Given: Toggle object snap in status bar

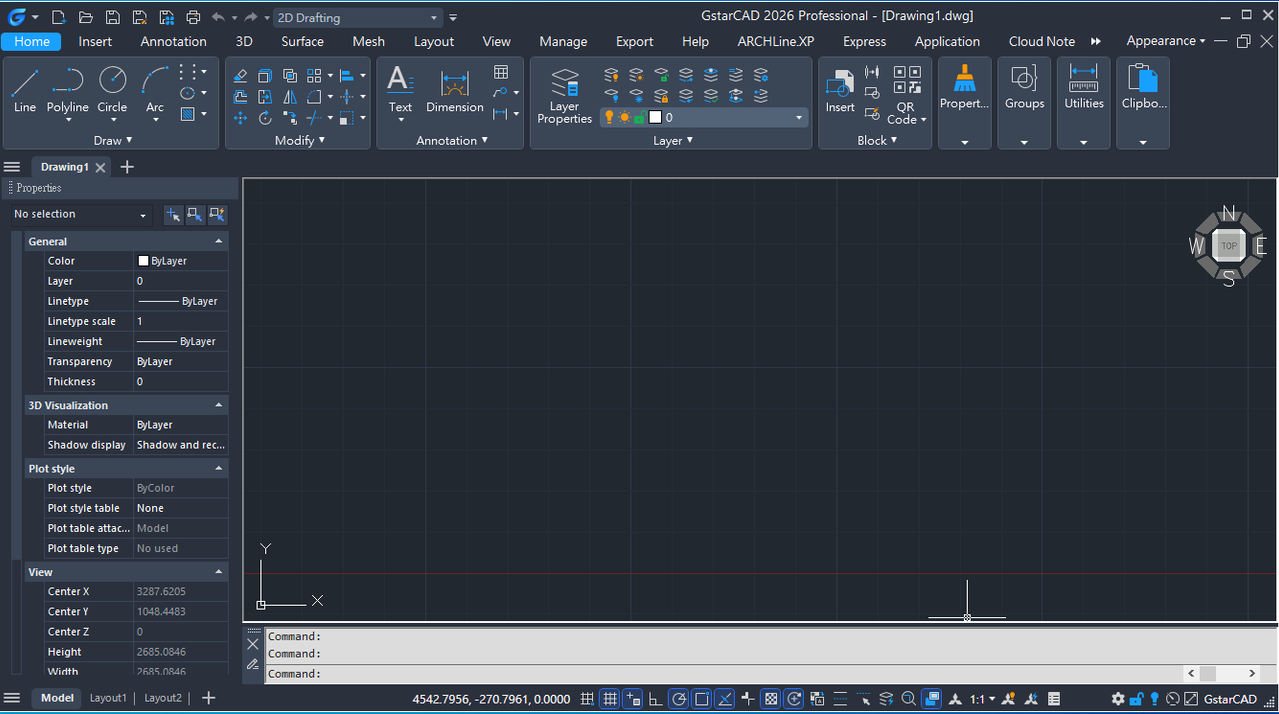Looking at the screenshot, I should point(702,698).
